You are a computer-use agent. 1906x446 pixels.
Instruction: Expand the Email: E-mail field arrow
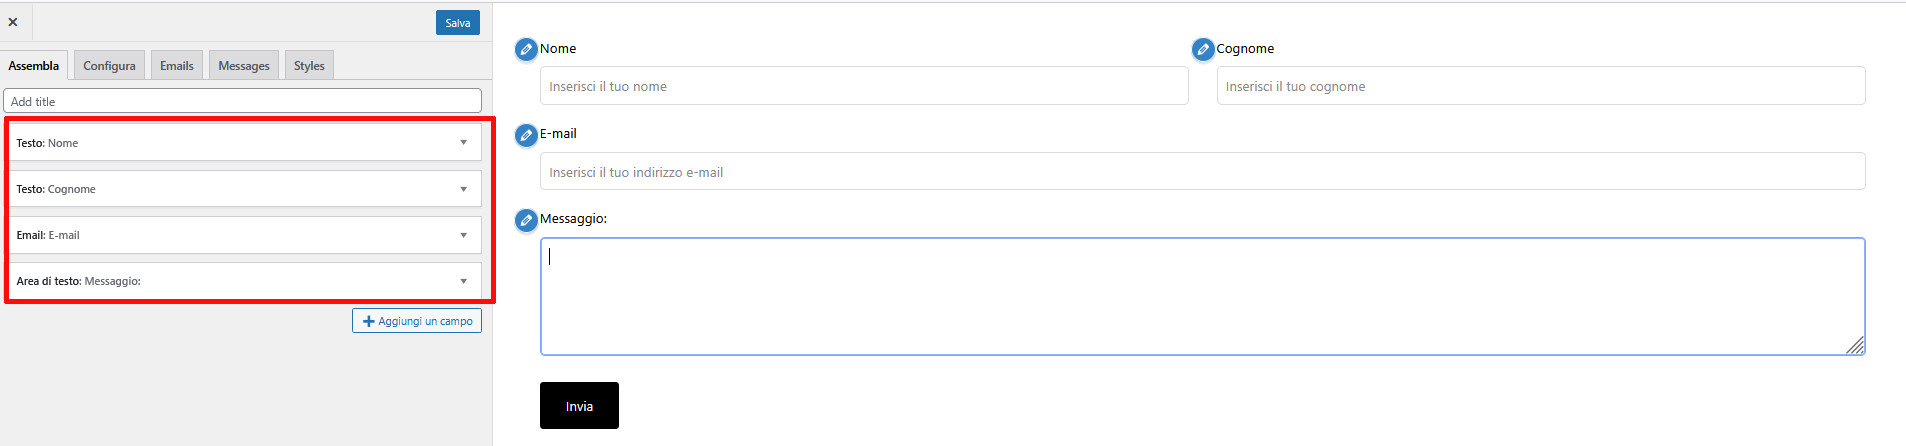point(463,235)
